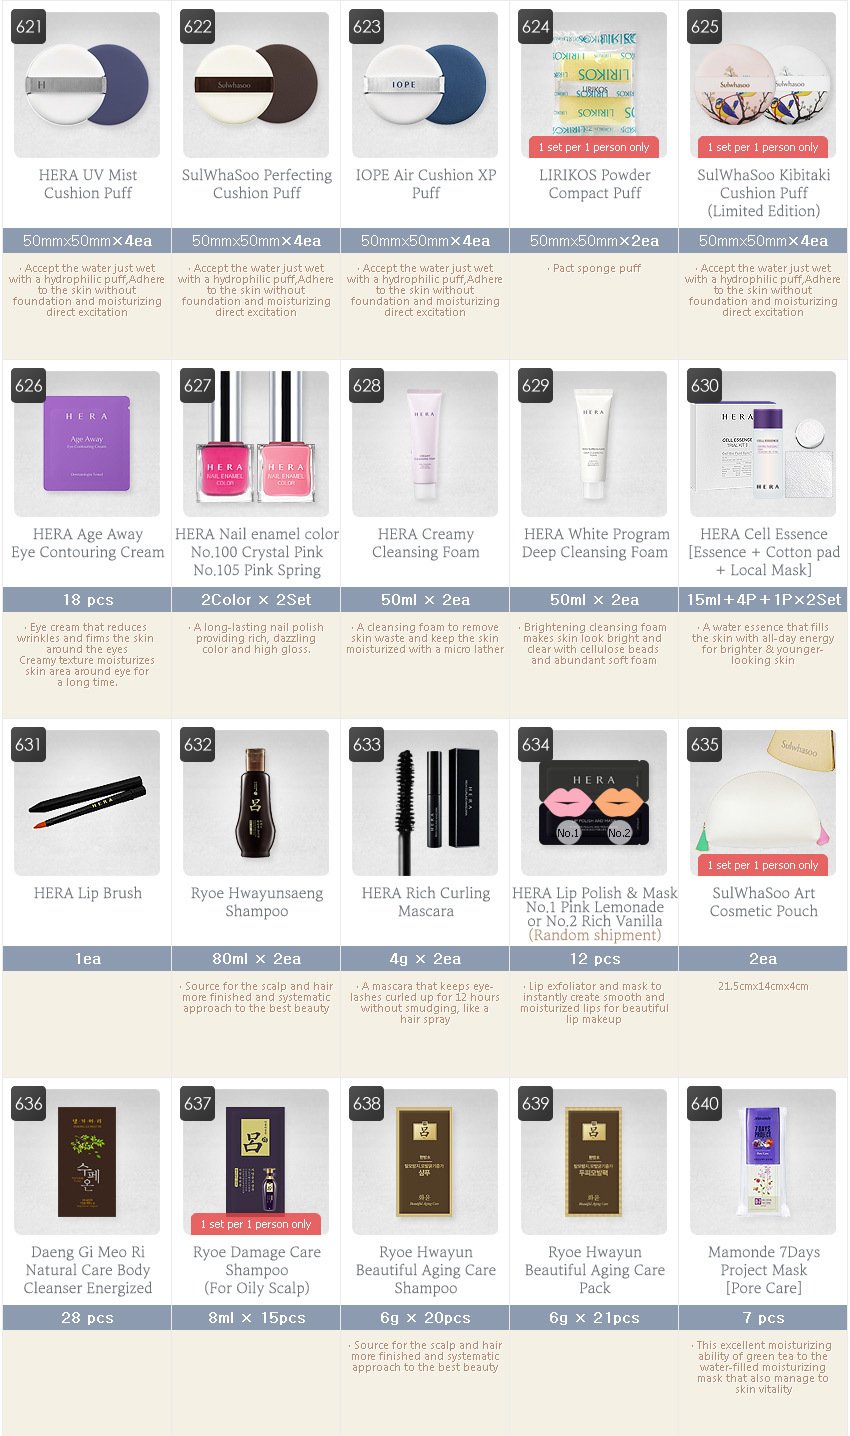850x1436 pixels.
Task: Click the No.1 pink lip swatch
Action: [x=568, y=810]
